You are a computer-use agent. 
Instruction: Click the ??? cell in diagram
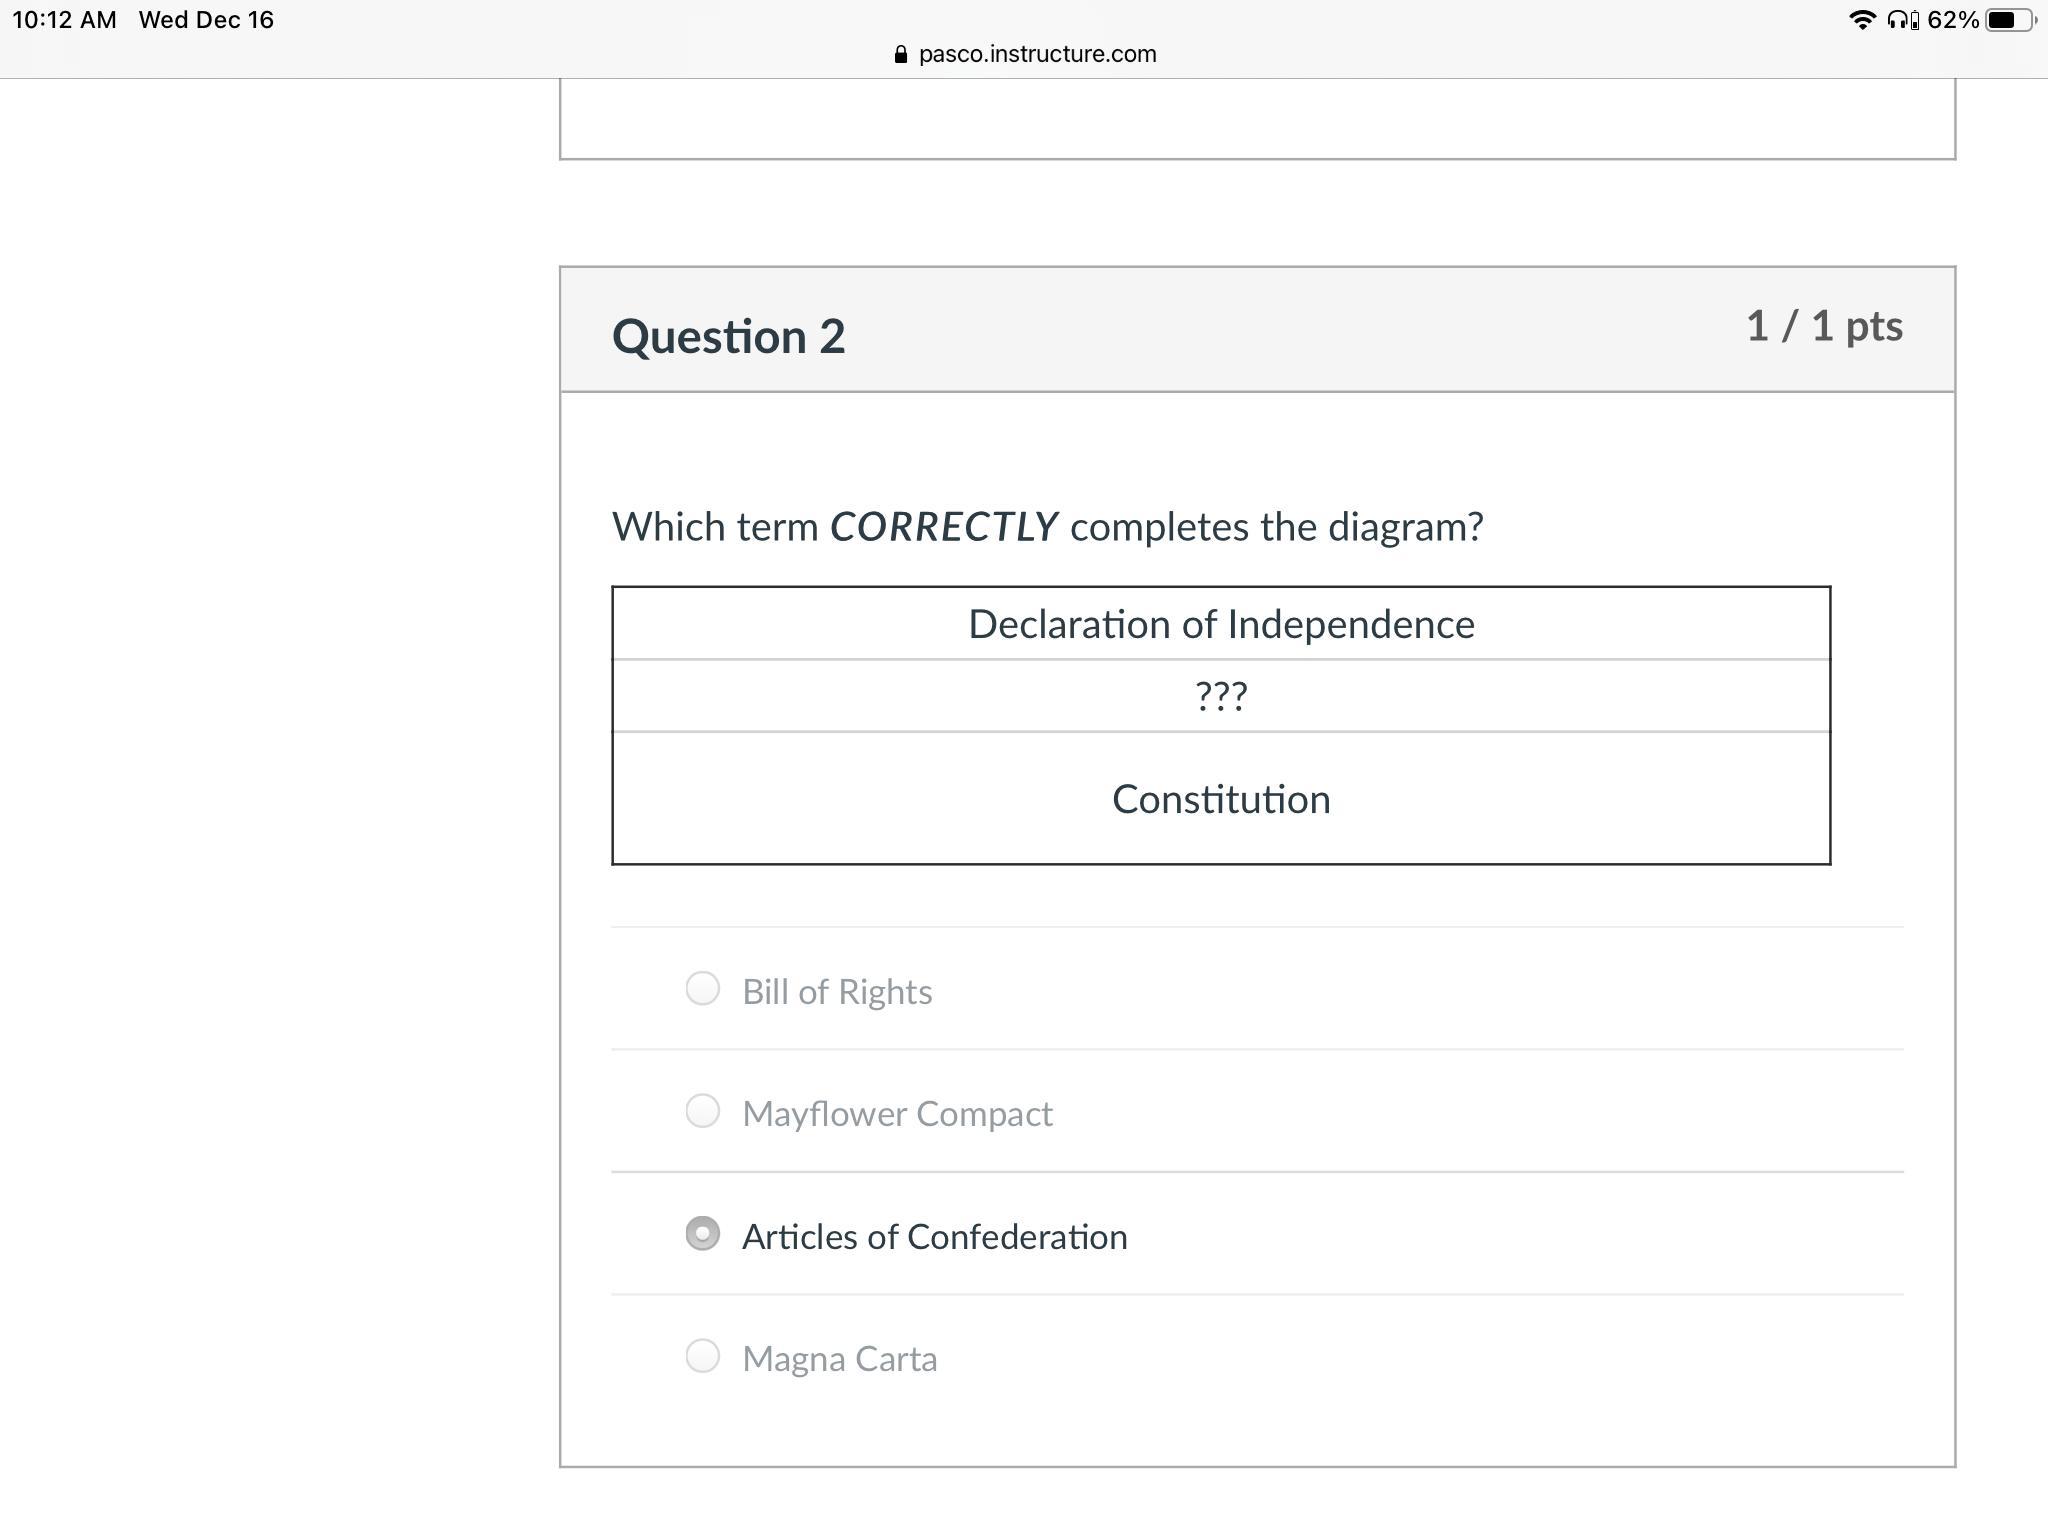1220,696
